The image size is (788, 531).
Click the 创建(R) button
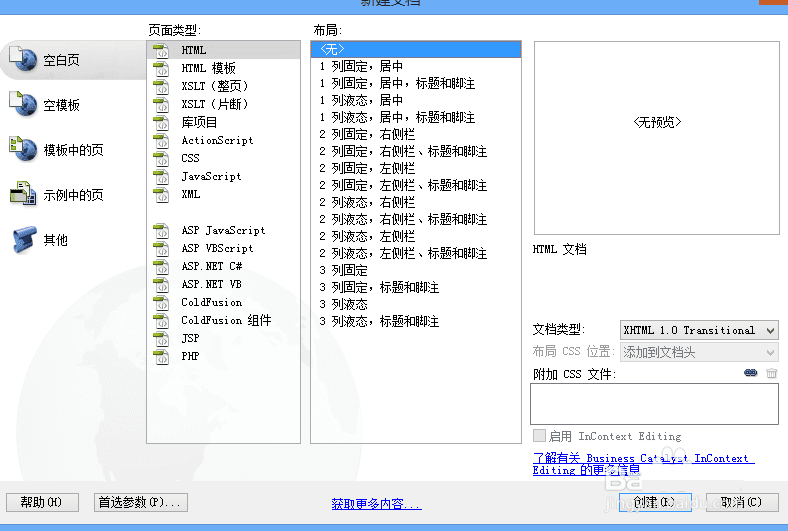click(655, 502)
